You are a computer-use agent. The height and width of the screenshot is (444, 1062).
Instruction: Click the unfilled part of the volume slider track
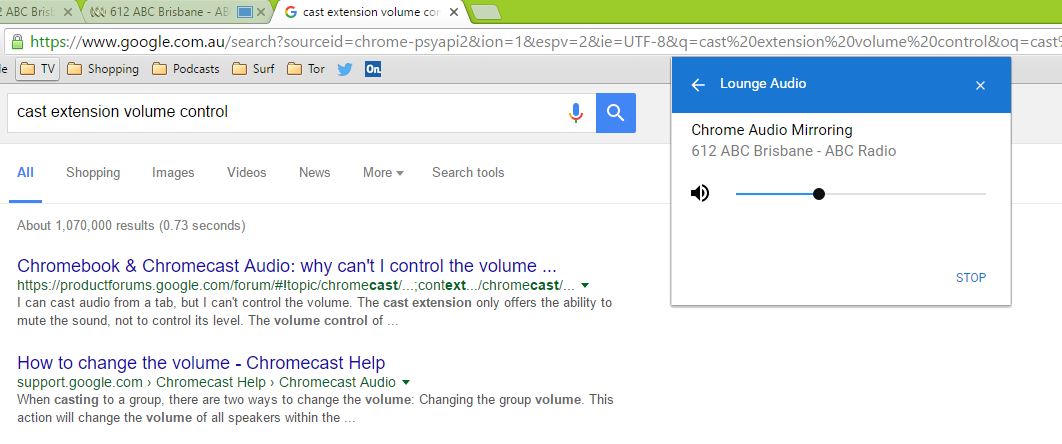[x=906, y=194]
